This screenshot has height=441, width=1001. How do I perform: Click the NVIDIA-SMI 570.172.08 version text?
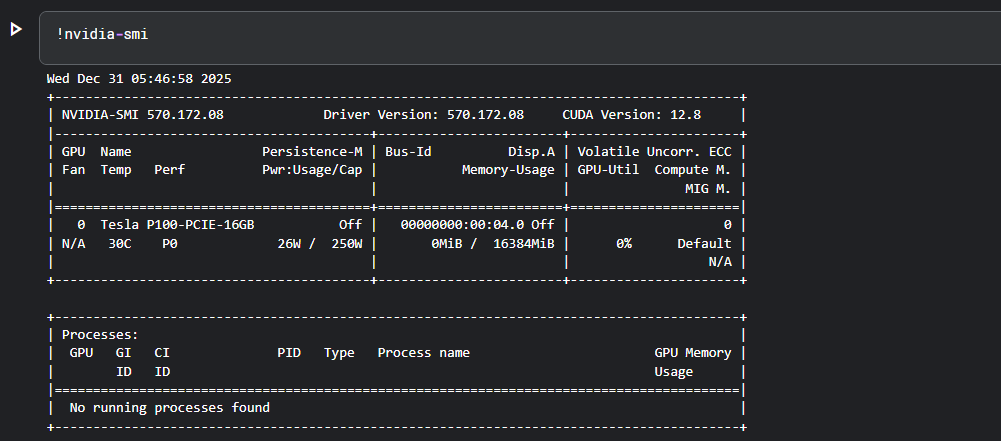point(143,115)
